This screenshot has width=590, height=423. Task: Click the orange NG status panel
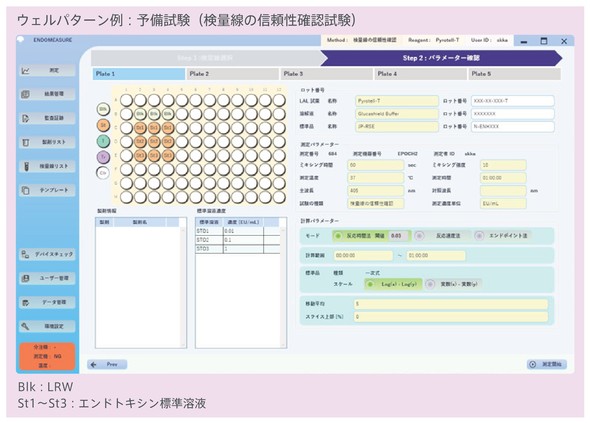pos(47,356)
